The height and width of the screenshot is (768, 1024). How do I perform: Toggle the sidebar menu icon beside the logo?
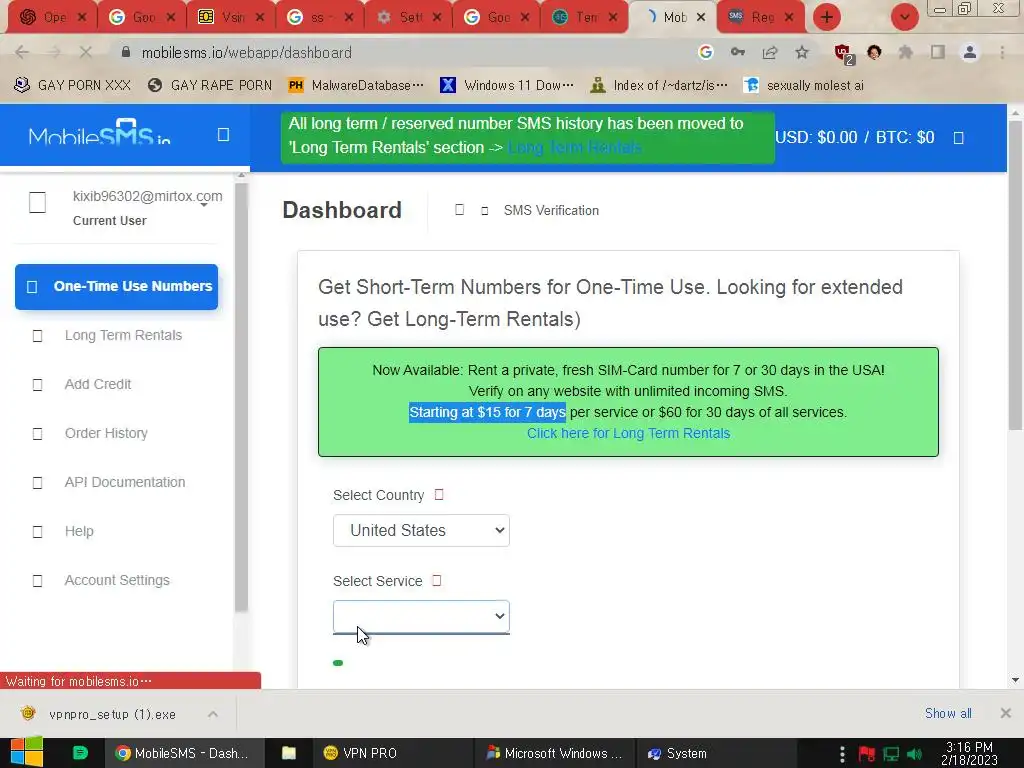[x=223, y=135]
